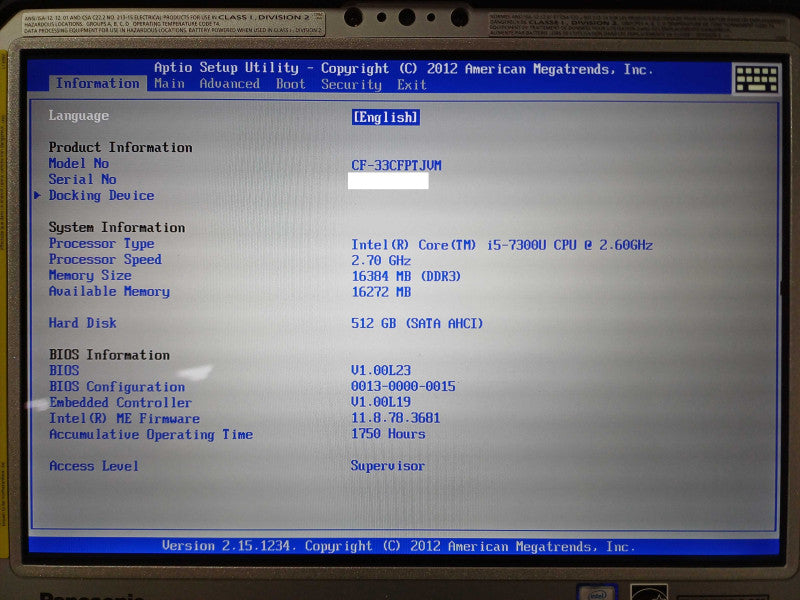Select the Access Level label

coord(94,466)
